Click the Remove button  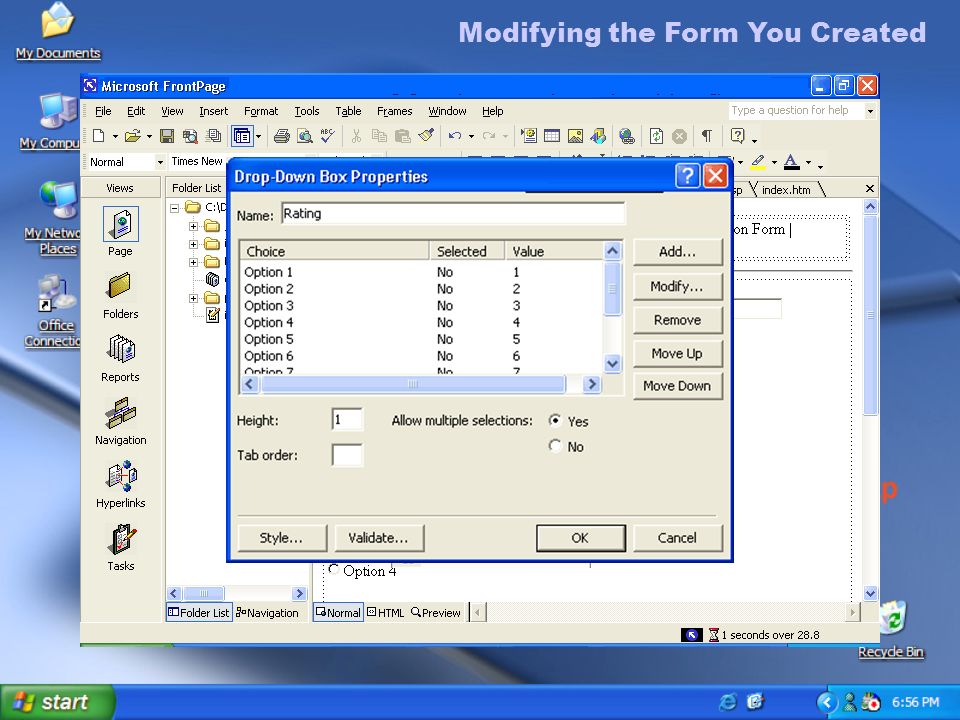click(677, 320)
